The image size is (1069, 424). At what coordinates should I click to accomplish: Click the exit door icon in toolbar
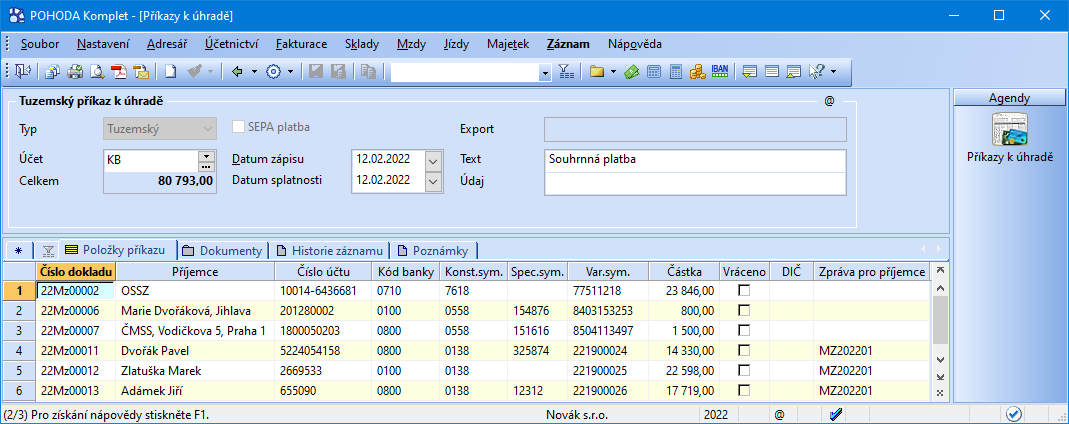(23, 72)
